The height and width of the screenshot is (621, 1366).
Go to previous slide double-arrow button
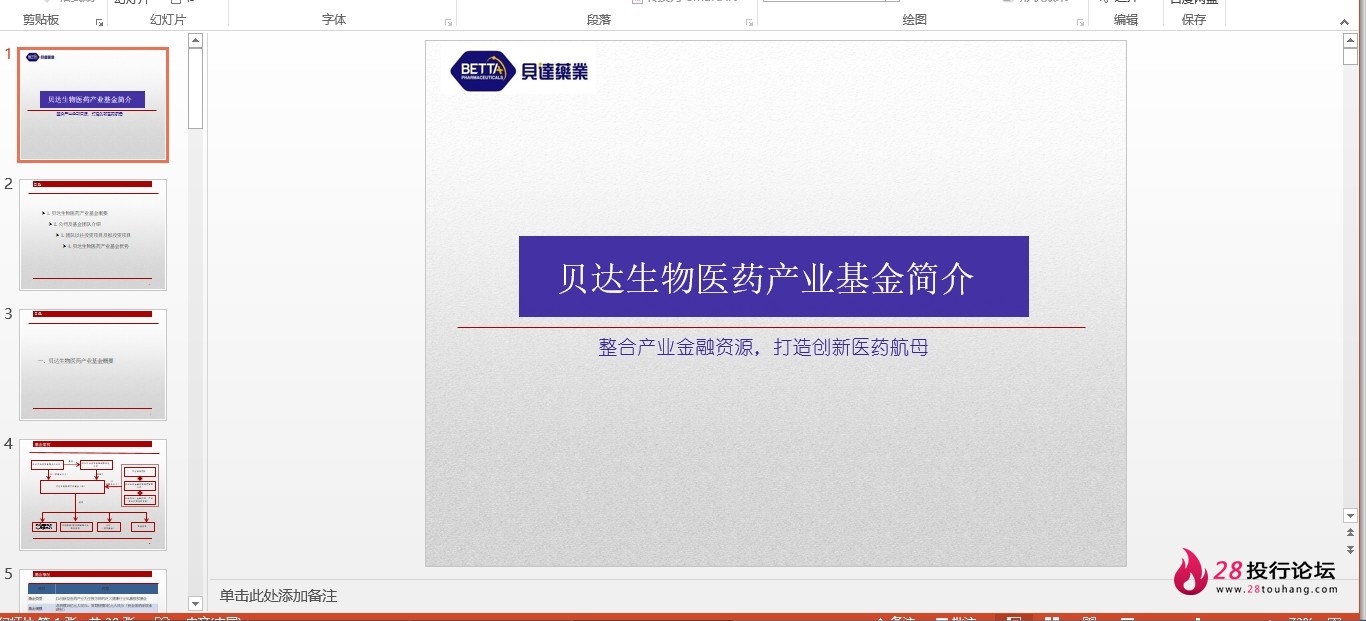pos(1350,535)
